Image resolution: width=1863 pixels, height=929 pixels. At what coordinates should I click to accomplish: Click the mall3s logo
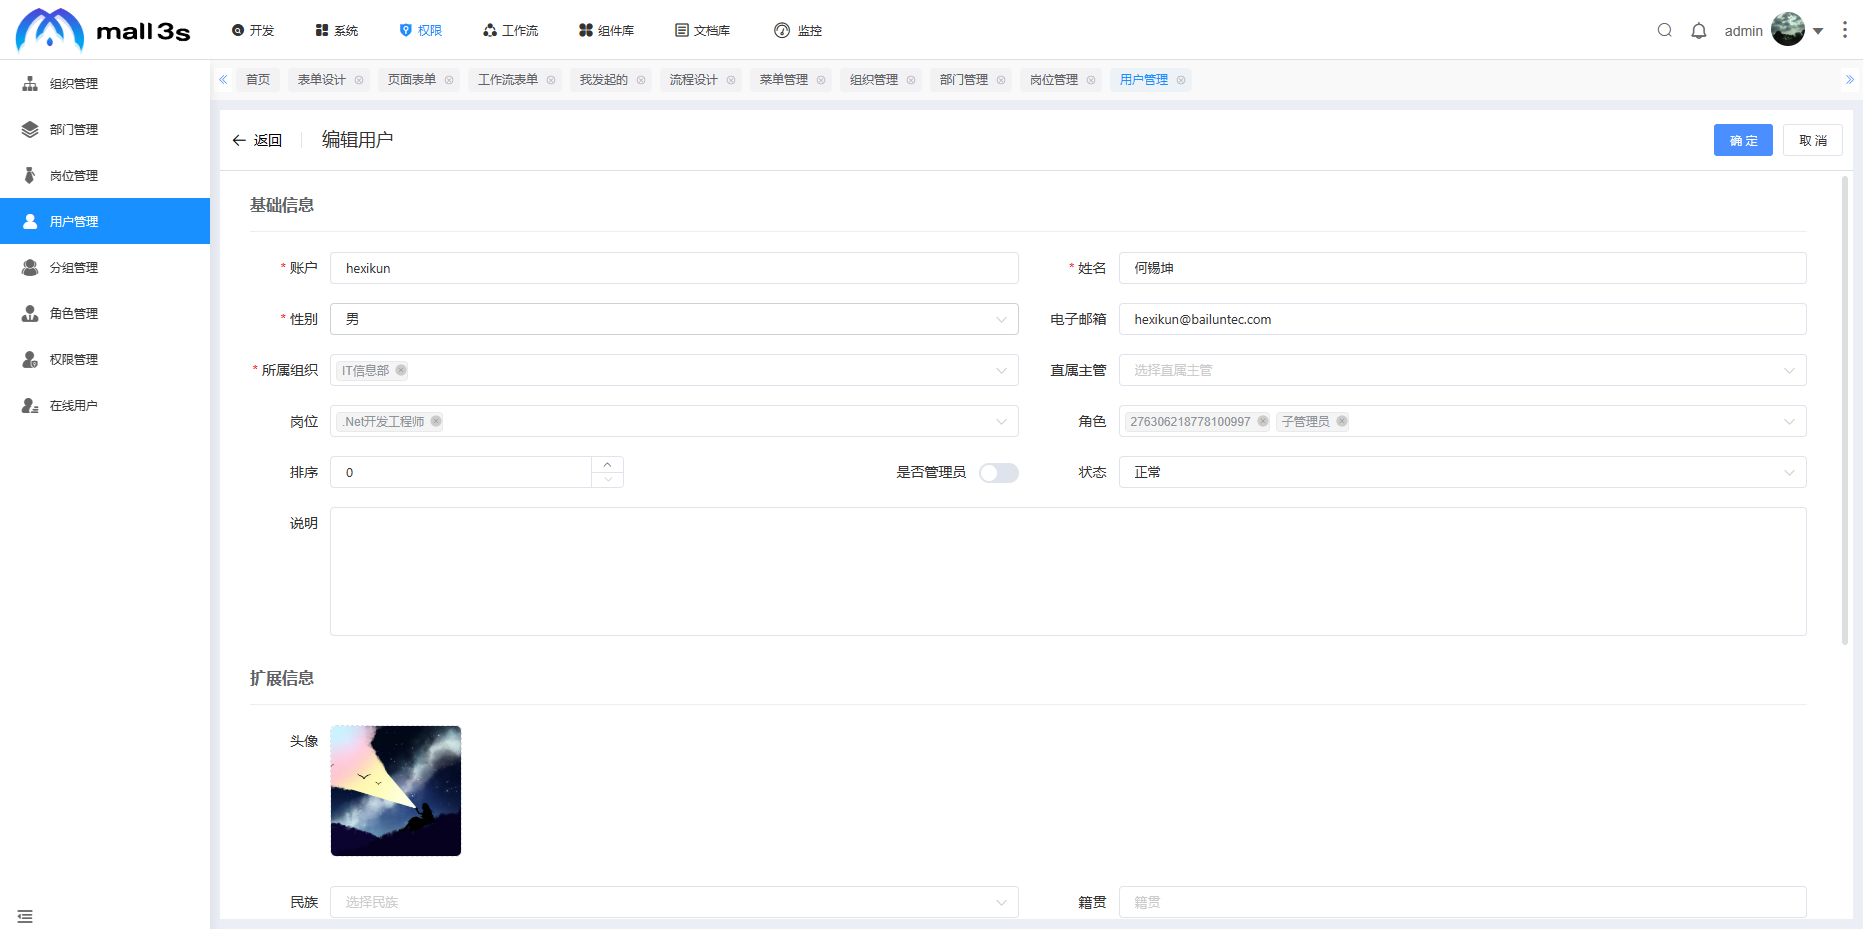[103, 30]
